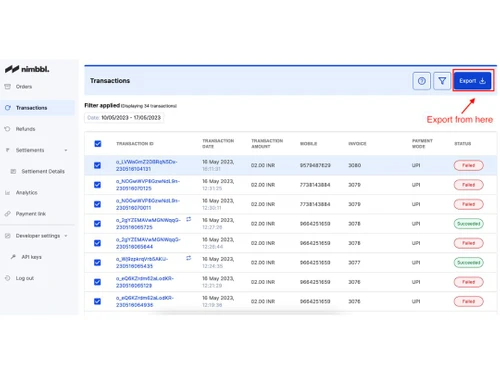
Task: Click the TRANSACTION ID column header
Action: [x=135, y=144]
